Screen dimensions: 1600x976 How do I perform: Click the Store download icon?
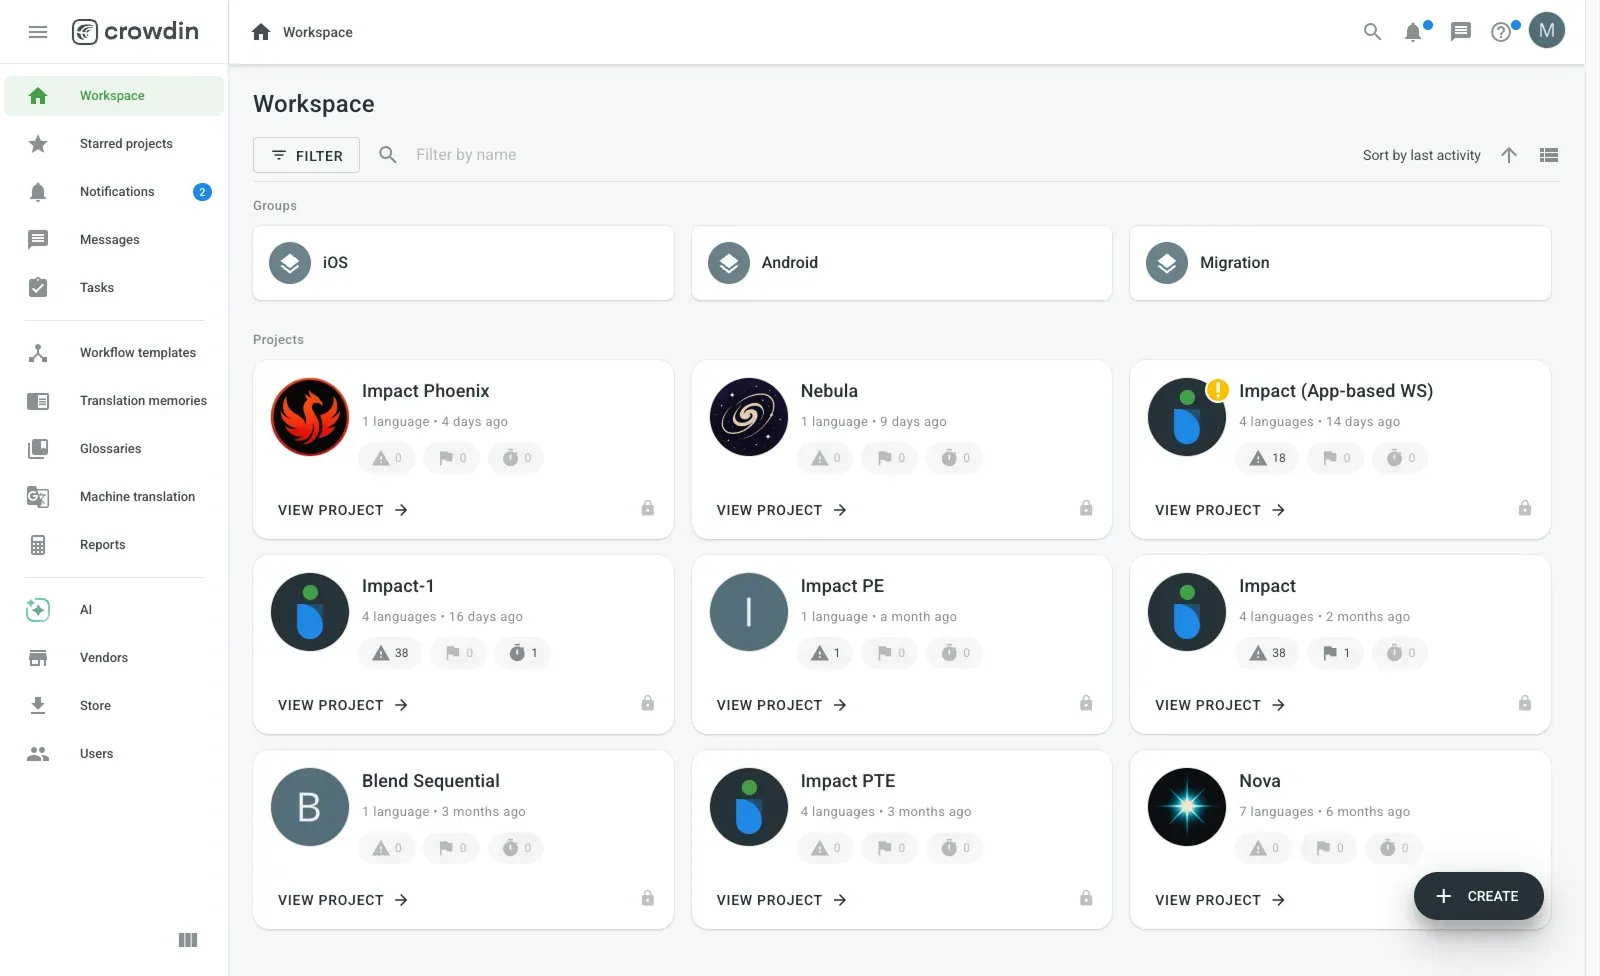[x=38, y=705]
